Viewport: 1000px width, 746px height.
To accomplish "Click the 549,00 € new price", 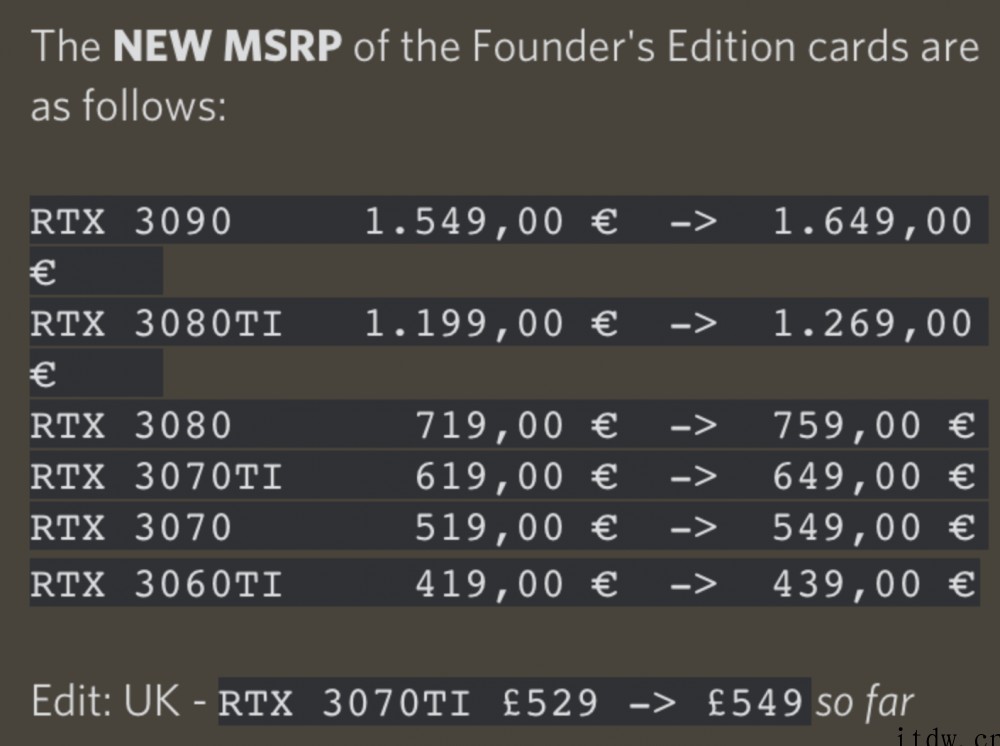I will 874,527.
